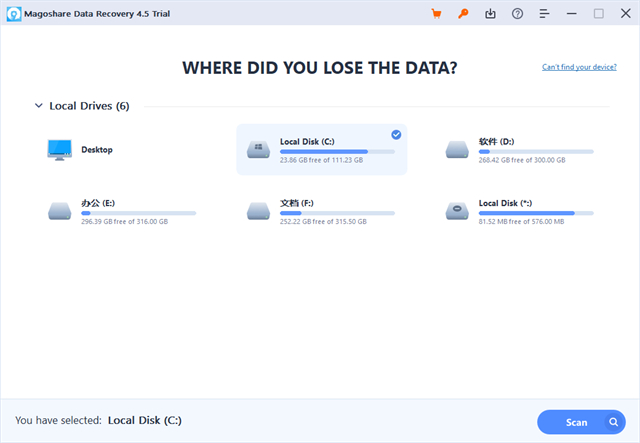Click the import/download icon in title bar
640x443 pixels.
[x=490, y=14]
